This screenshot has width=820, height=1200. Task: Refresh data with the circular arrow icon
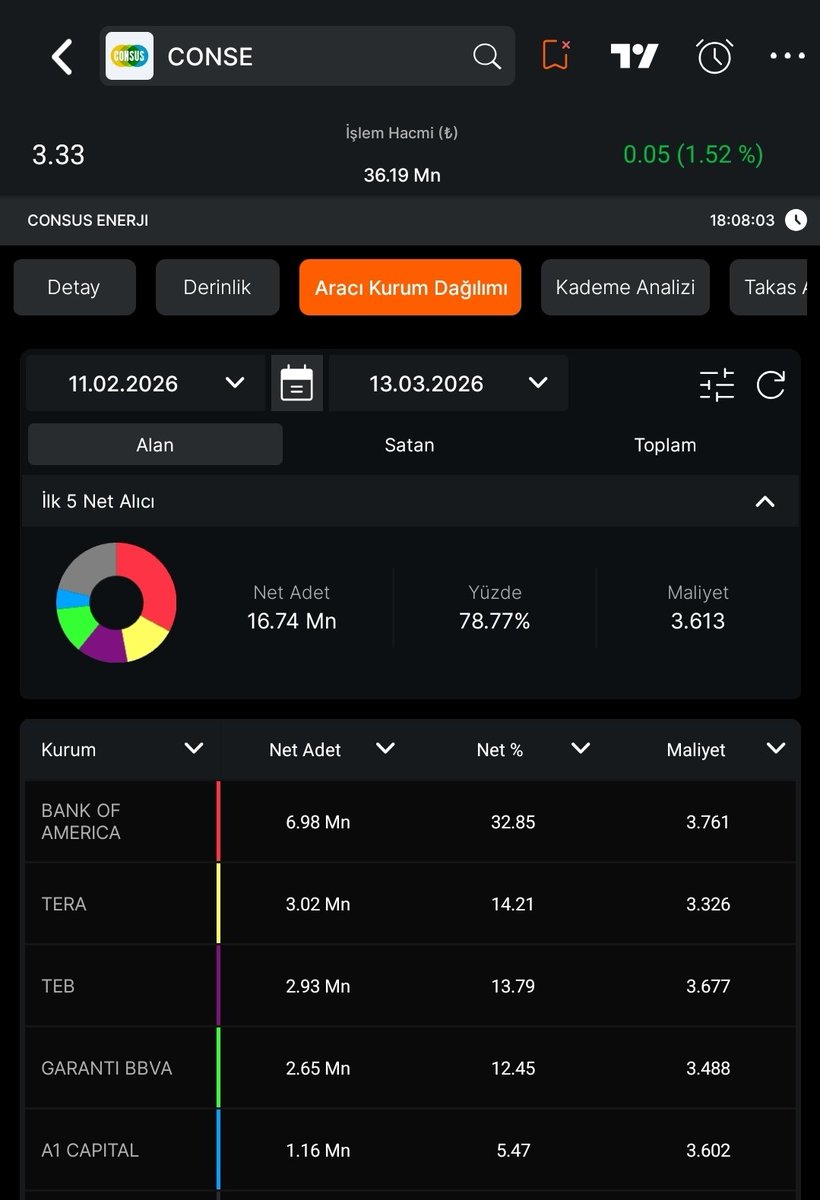[771, 384]
